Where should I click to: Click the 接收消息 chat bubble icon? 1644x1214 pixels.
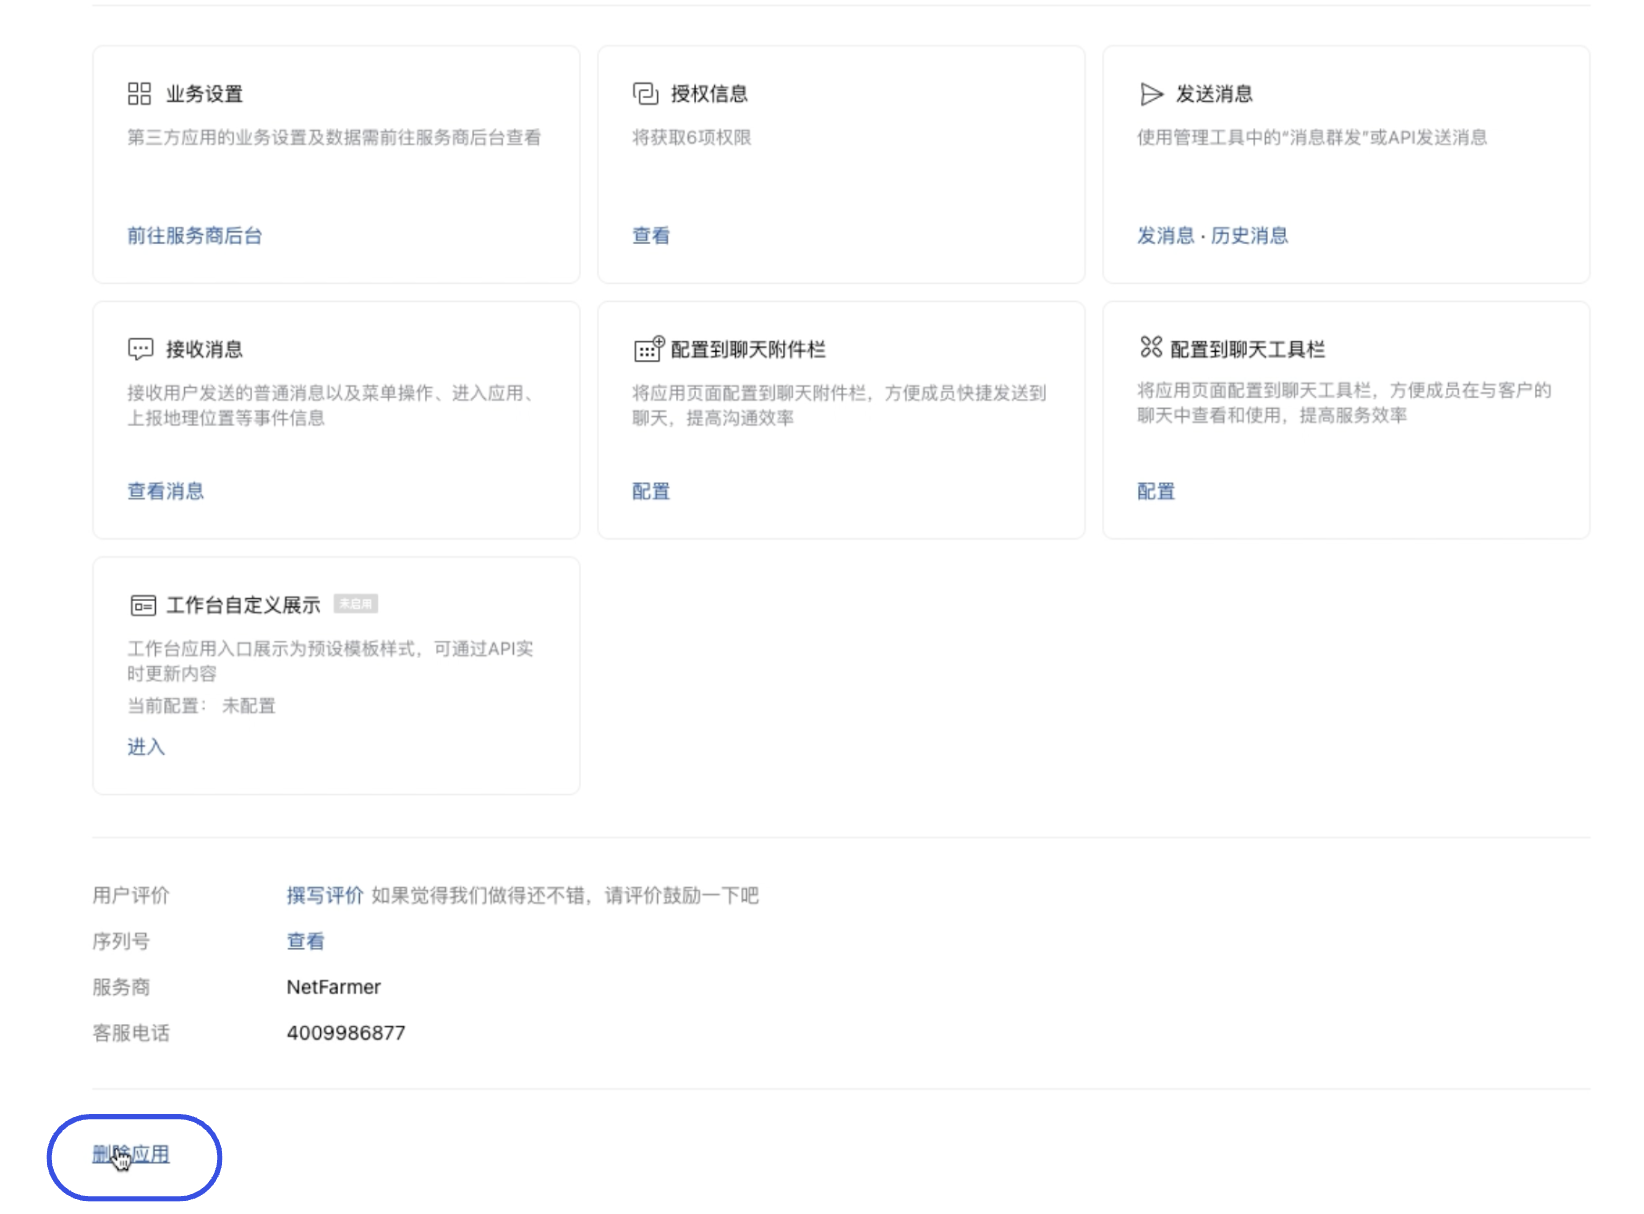[141, 348]
